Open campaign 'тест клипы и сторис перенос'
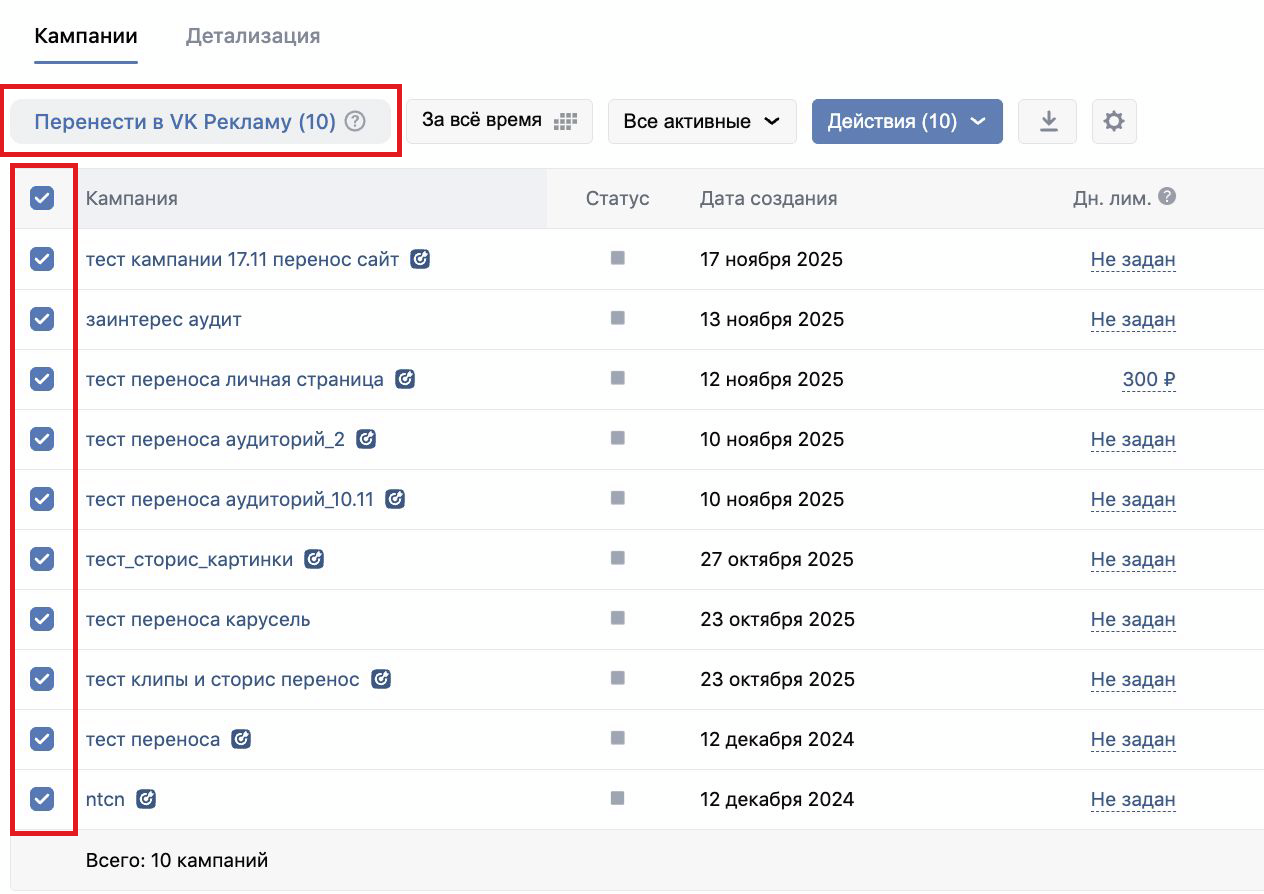This screenshot has width=1264, height=894. (222, 679)
